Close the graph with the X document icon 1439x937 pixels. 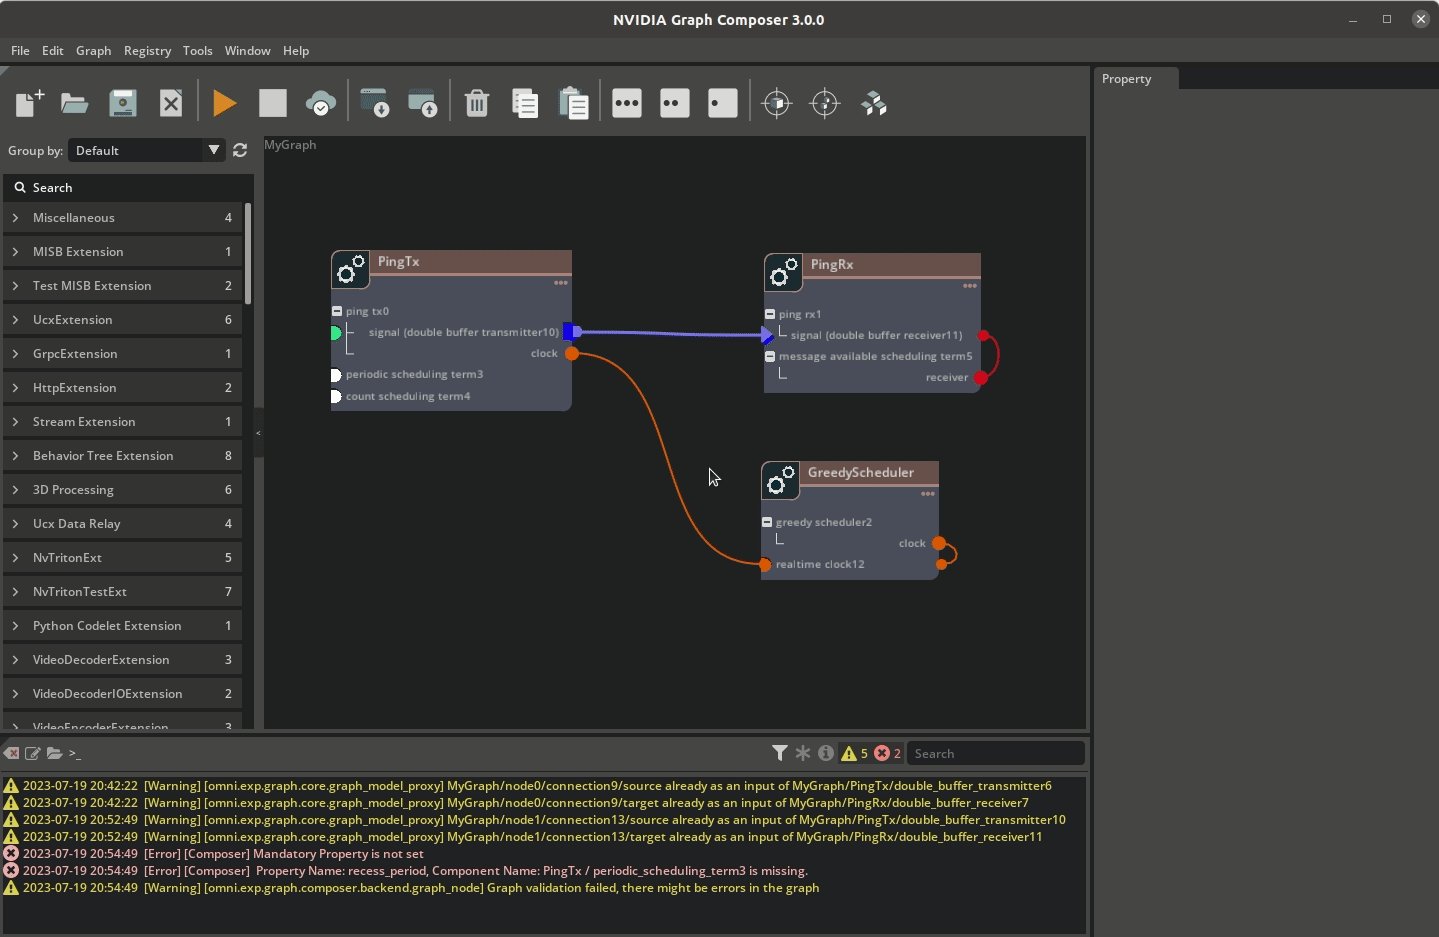171,103
